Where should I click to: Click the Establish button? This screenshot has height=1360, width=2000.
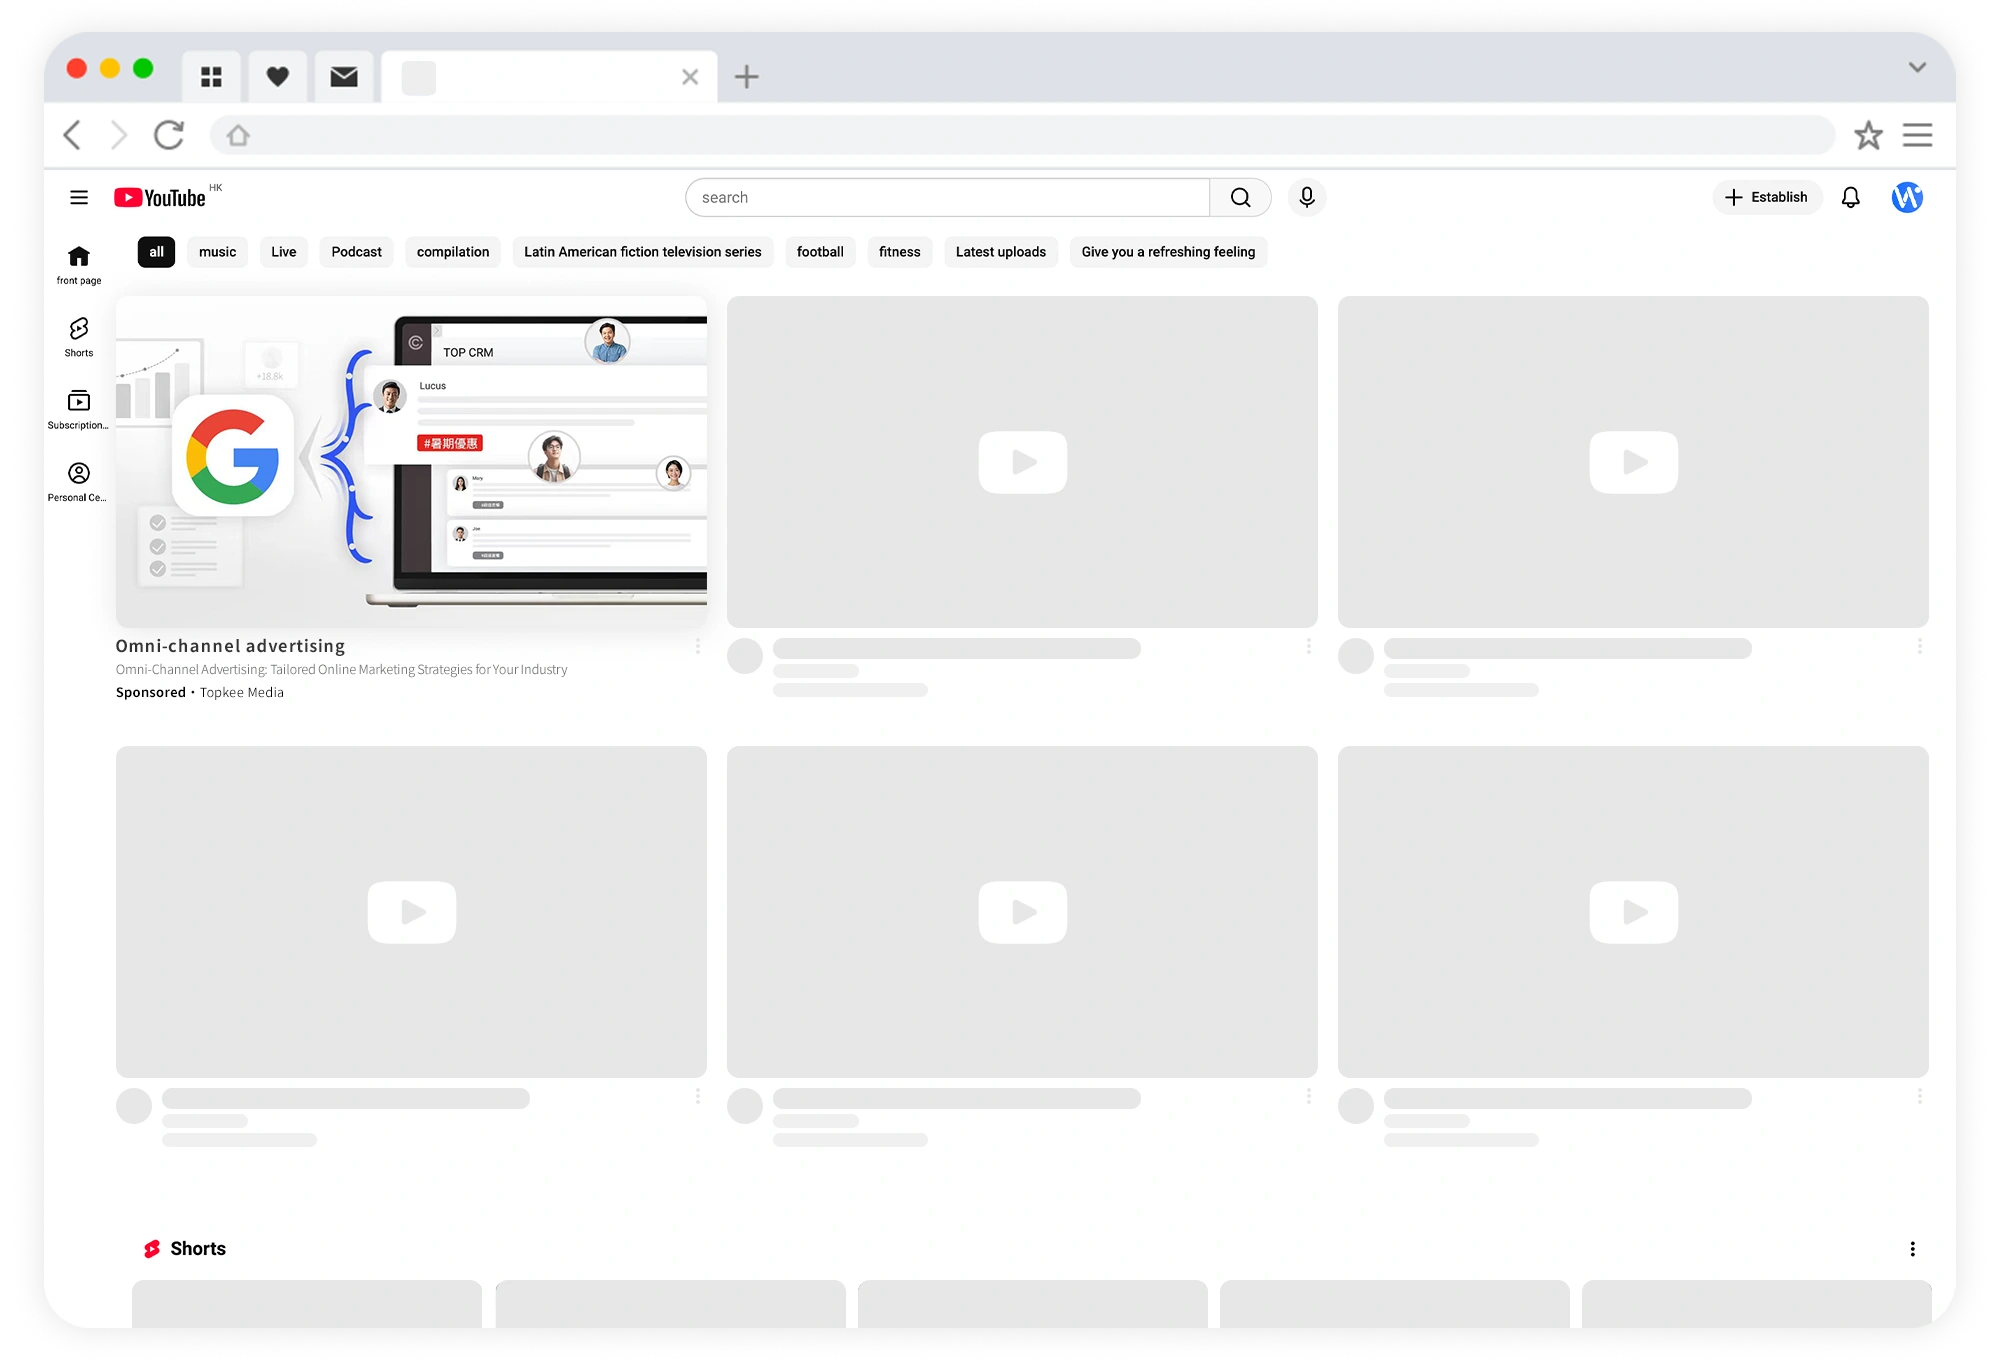pos(1767,197)
